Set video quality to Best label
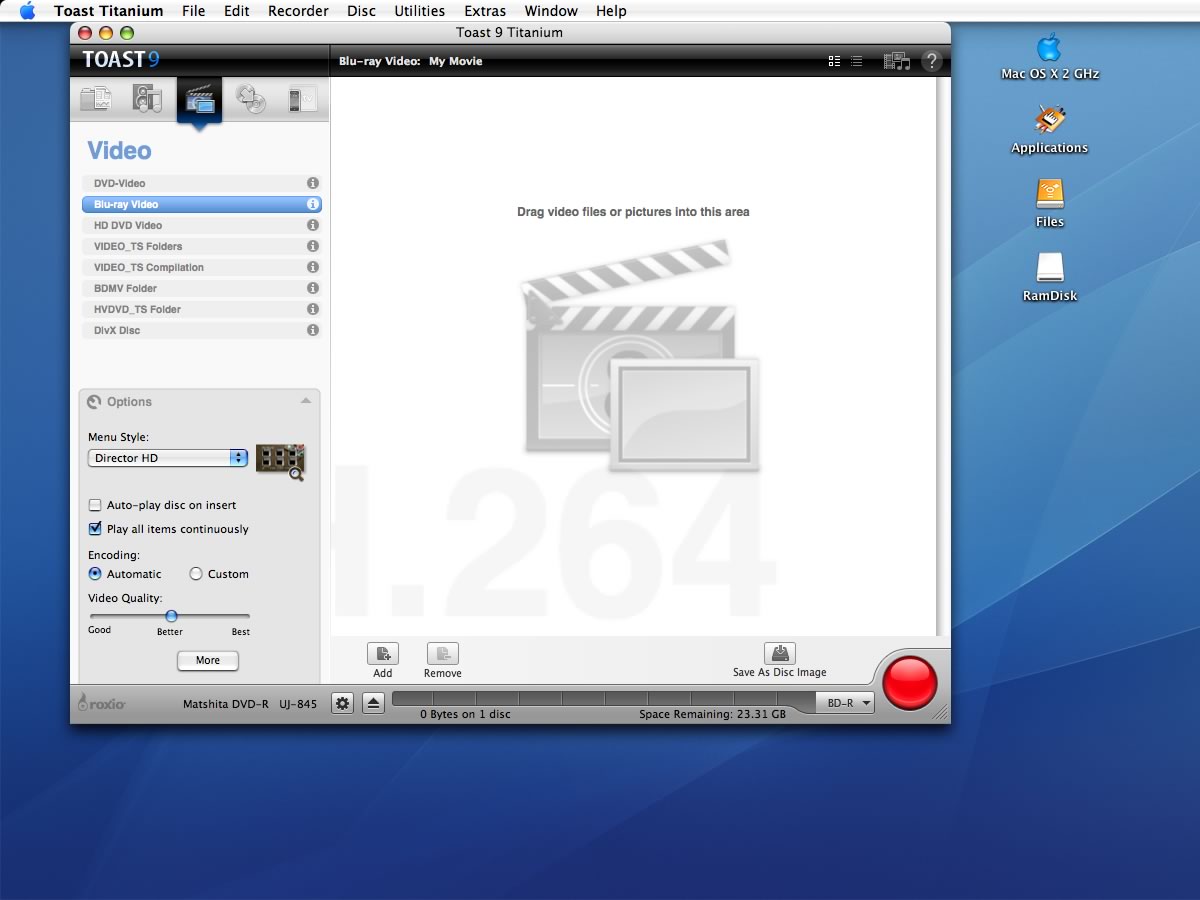 (241, 632)
